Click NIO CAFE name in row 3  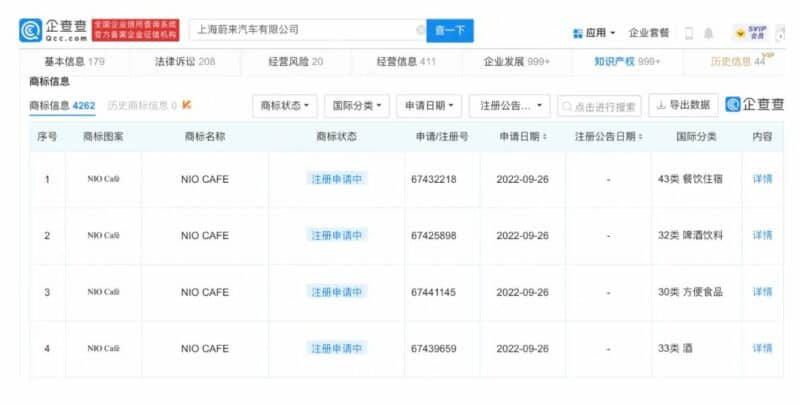coord(205,293)
